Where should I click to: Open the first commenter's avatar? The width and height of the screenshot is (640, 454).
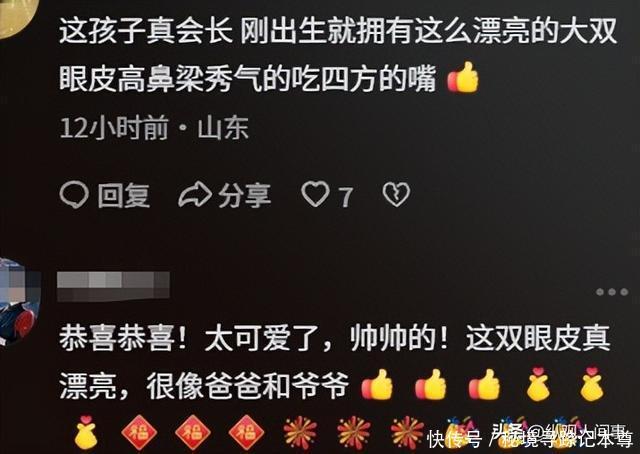(15, 16)
